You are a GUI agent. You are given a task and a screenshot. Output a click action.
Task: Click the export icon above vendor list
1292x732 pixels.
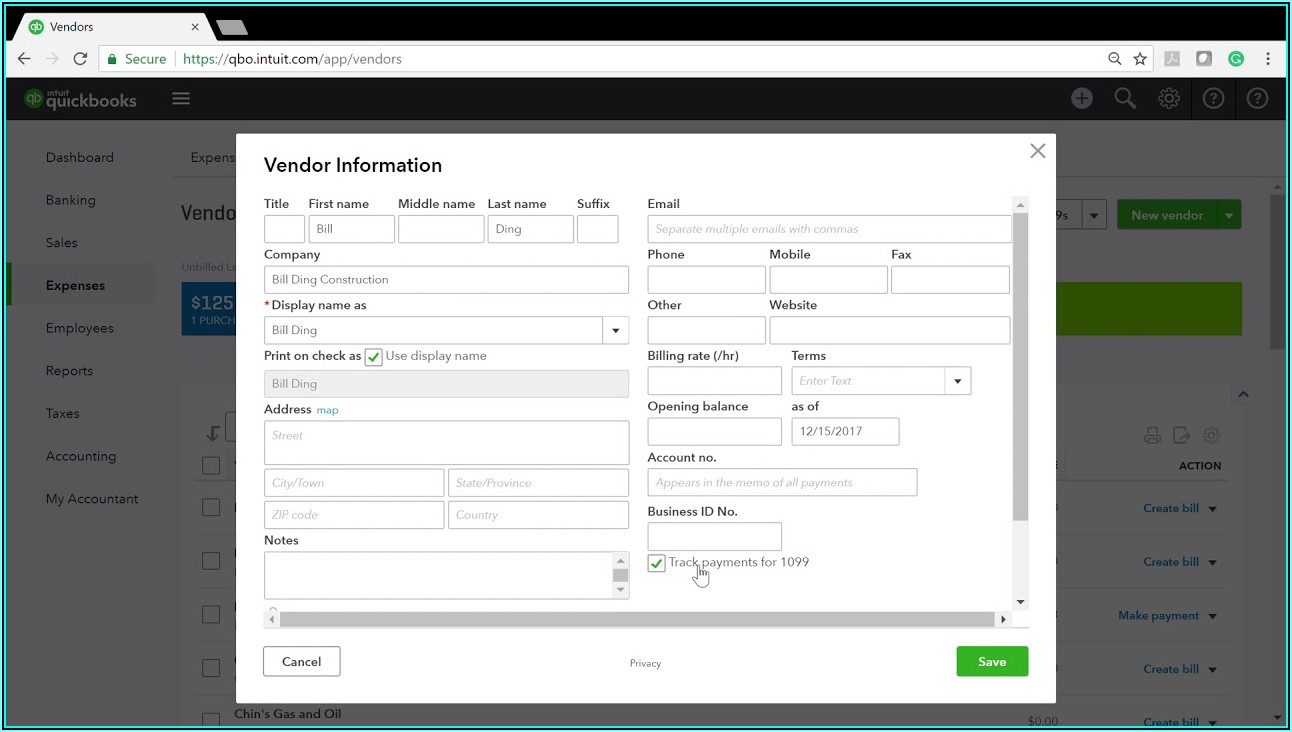pos(1181,435)
